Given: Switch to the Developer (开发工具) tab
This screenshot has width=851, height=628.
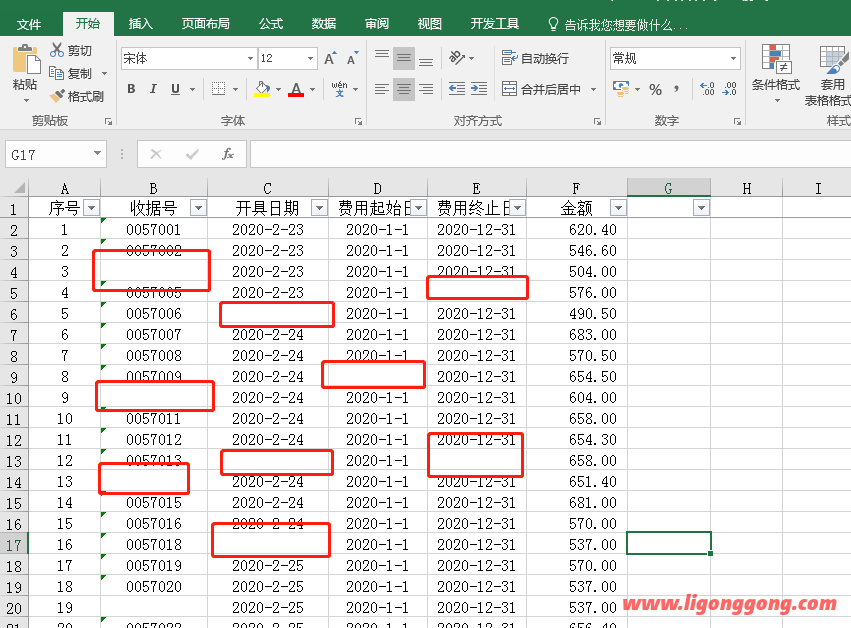Looking at the screenshot, I should pyautogui.click(x=494, y=24).
